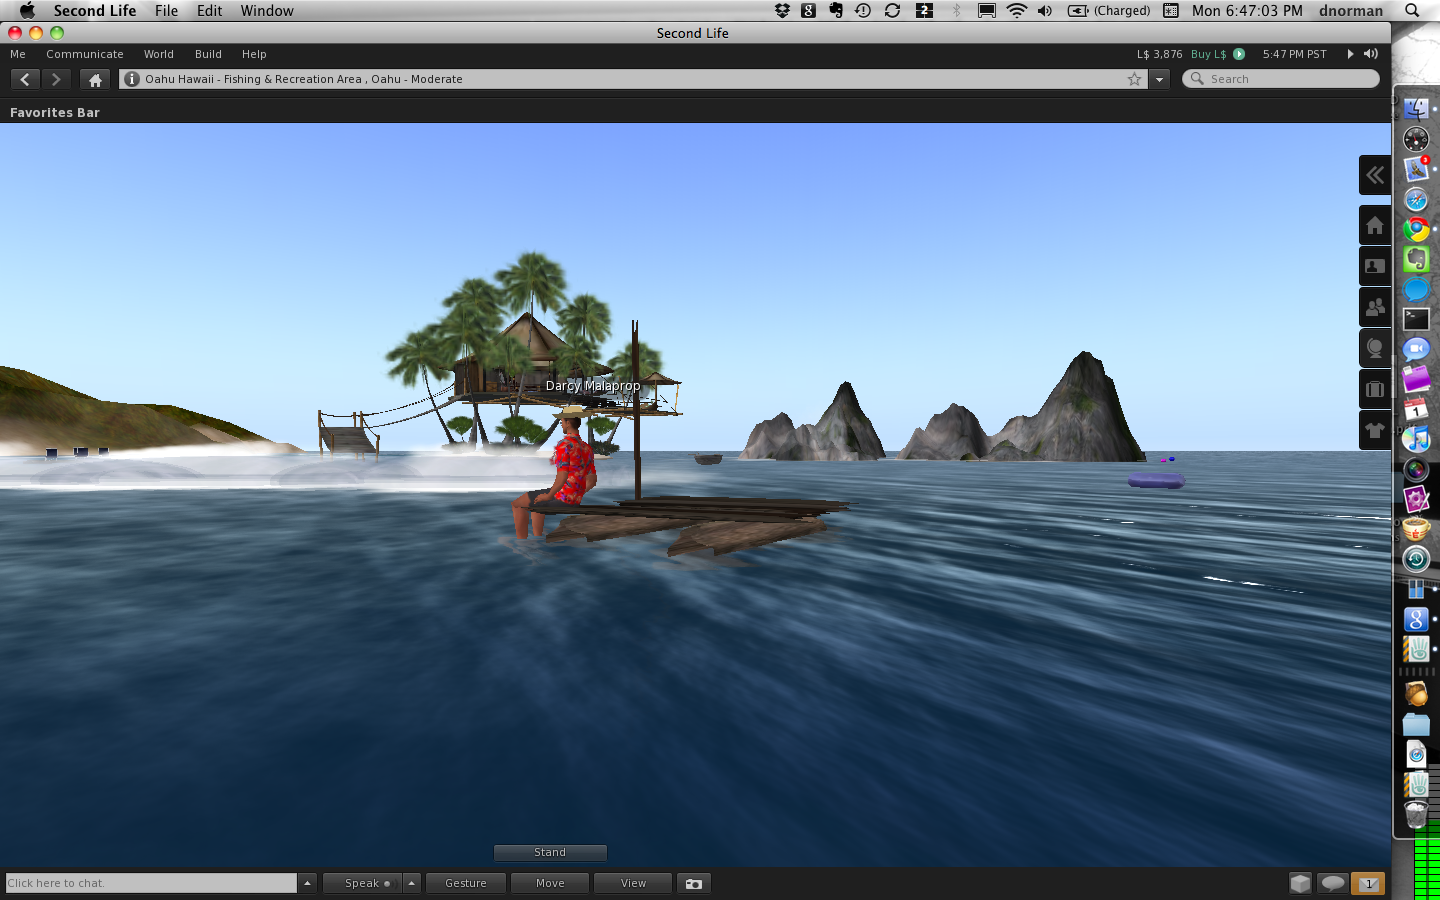This screenshot has height=900, width=1440.
Task: Open the Home sidebar tab icon
Action: point(1375,225)
